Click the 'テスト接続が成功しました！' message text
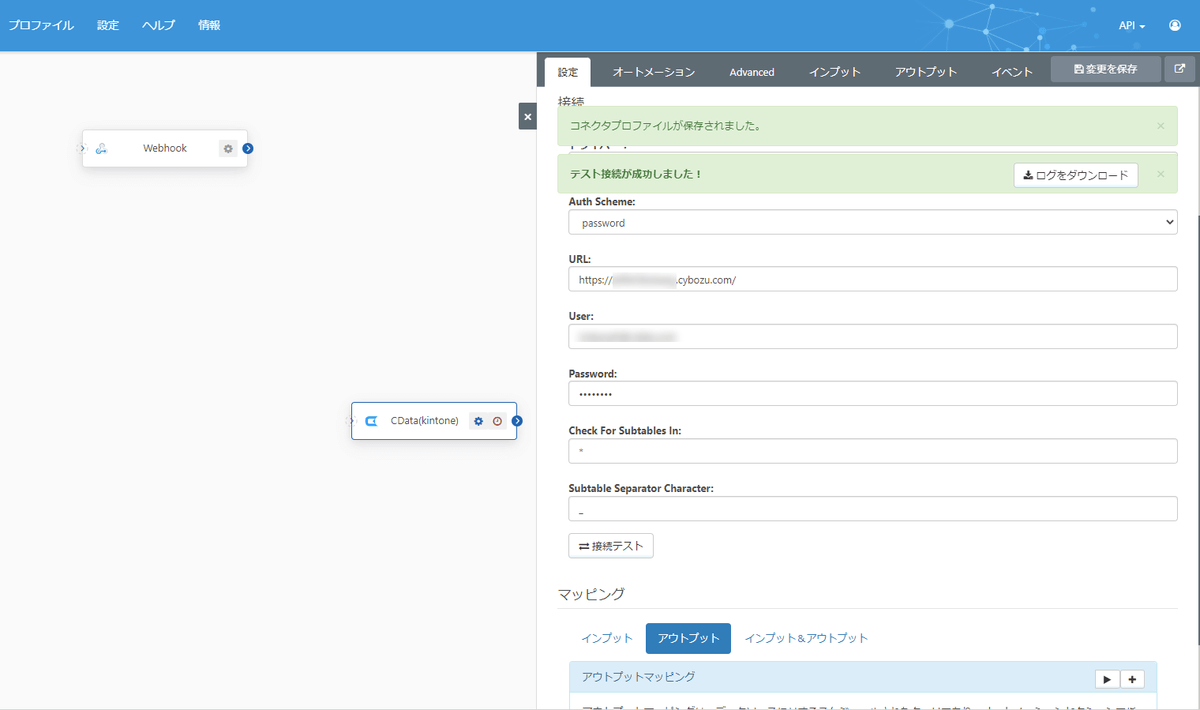The width and height of the screenshot is (1200, 710). [x=636, y=174]
